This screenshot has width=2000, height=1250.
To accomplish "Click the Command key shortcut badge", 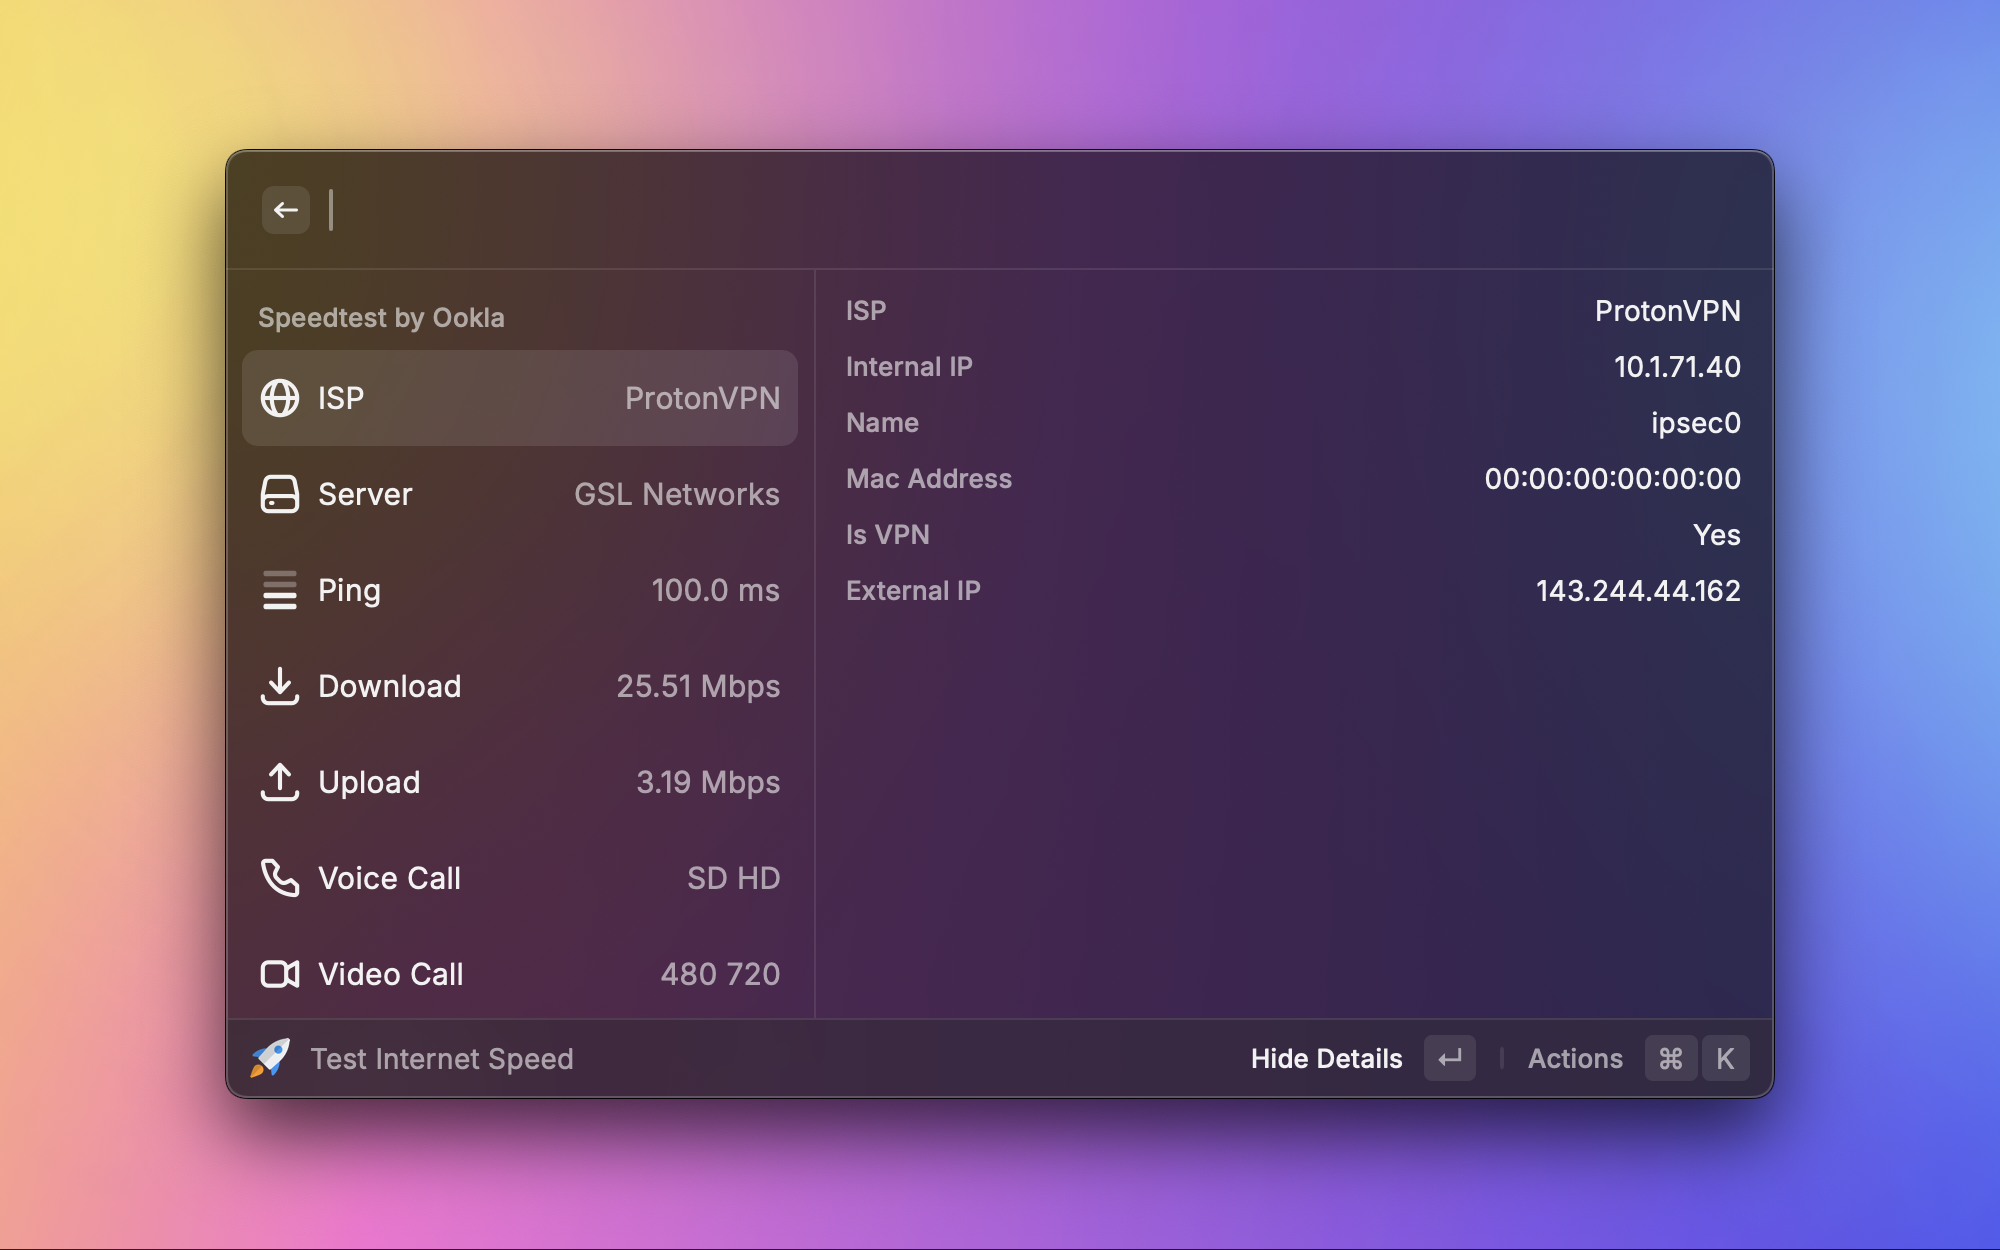I will [x=1670, y=1058].
